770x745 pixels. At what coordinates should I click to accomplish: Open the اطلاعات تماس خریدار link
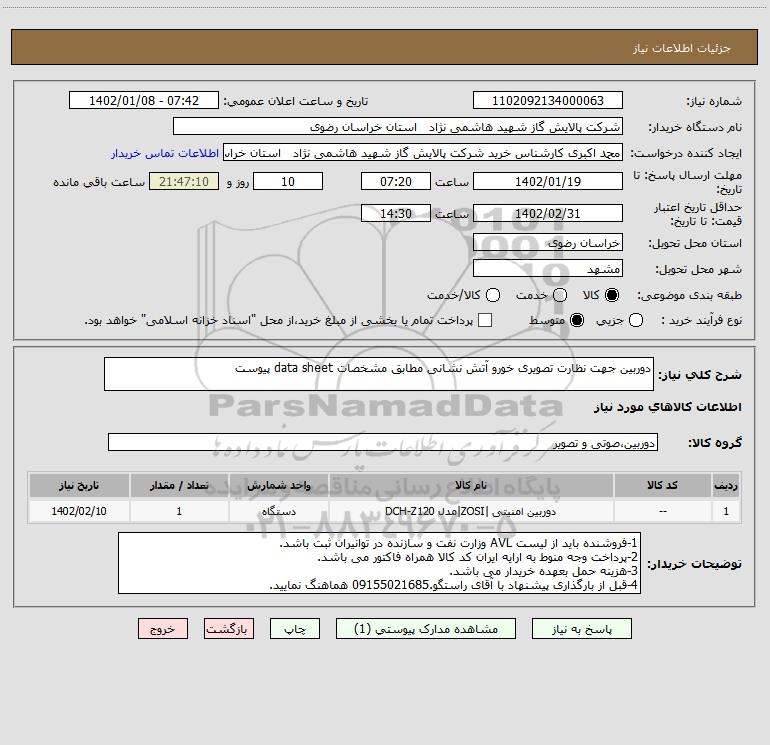(165, 153)
